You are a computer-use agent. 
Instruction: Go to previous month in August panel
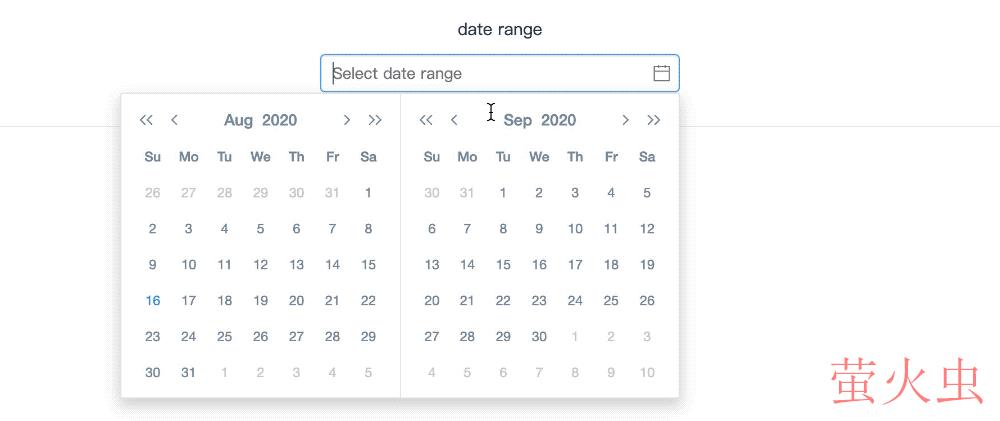175,120
